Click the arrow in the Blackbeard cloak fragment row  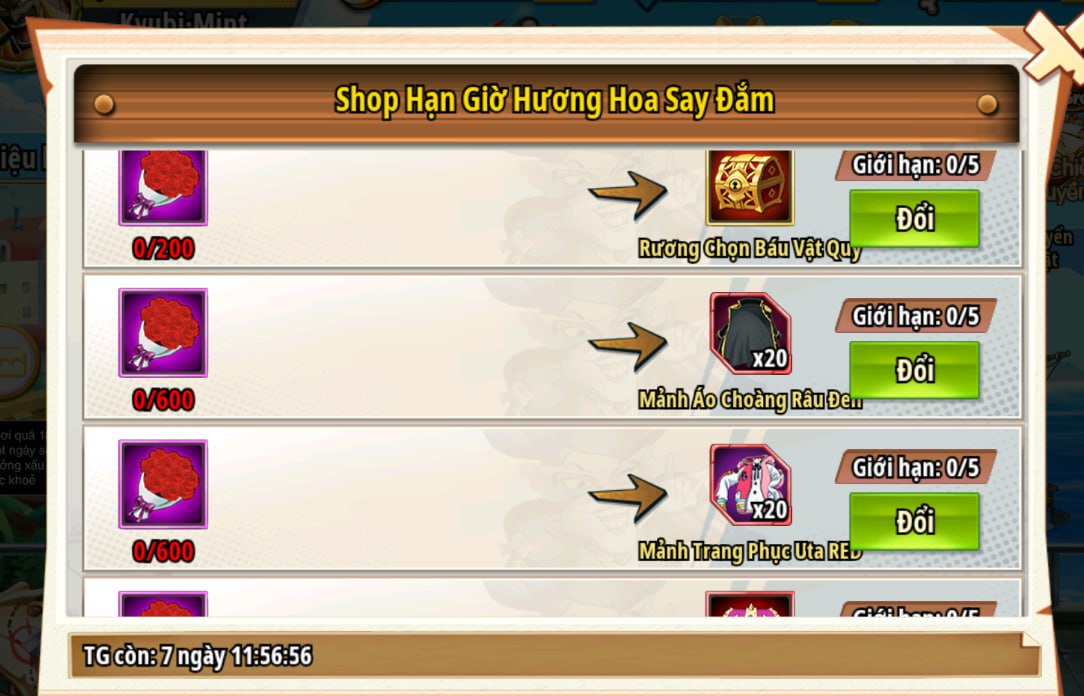pyautogui.click(x=628, y=346)
